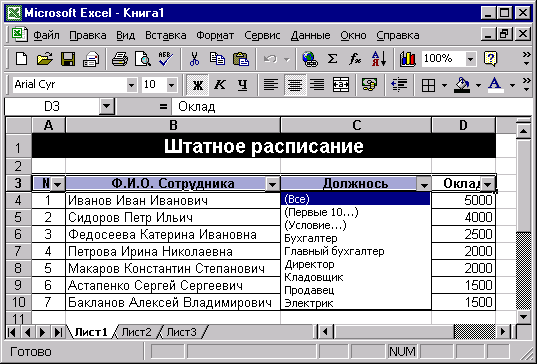Screen dimensions: 537x364
Task: Apply AutoSum sigma icon
Action: (x=332, y=59)
